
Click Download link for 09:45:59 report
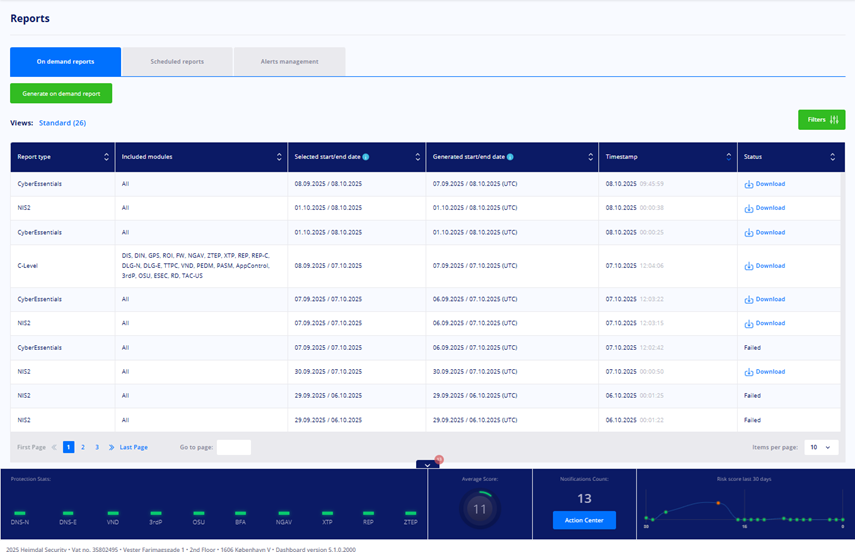(x=770, y=184)
